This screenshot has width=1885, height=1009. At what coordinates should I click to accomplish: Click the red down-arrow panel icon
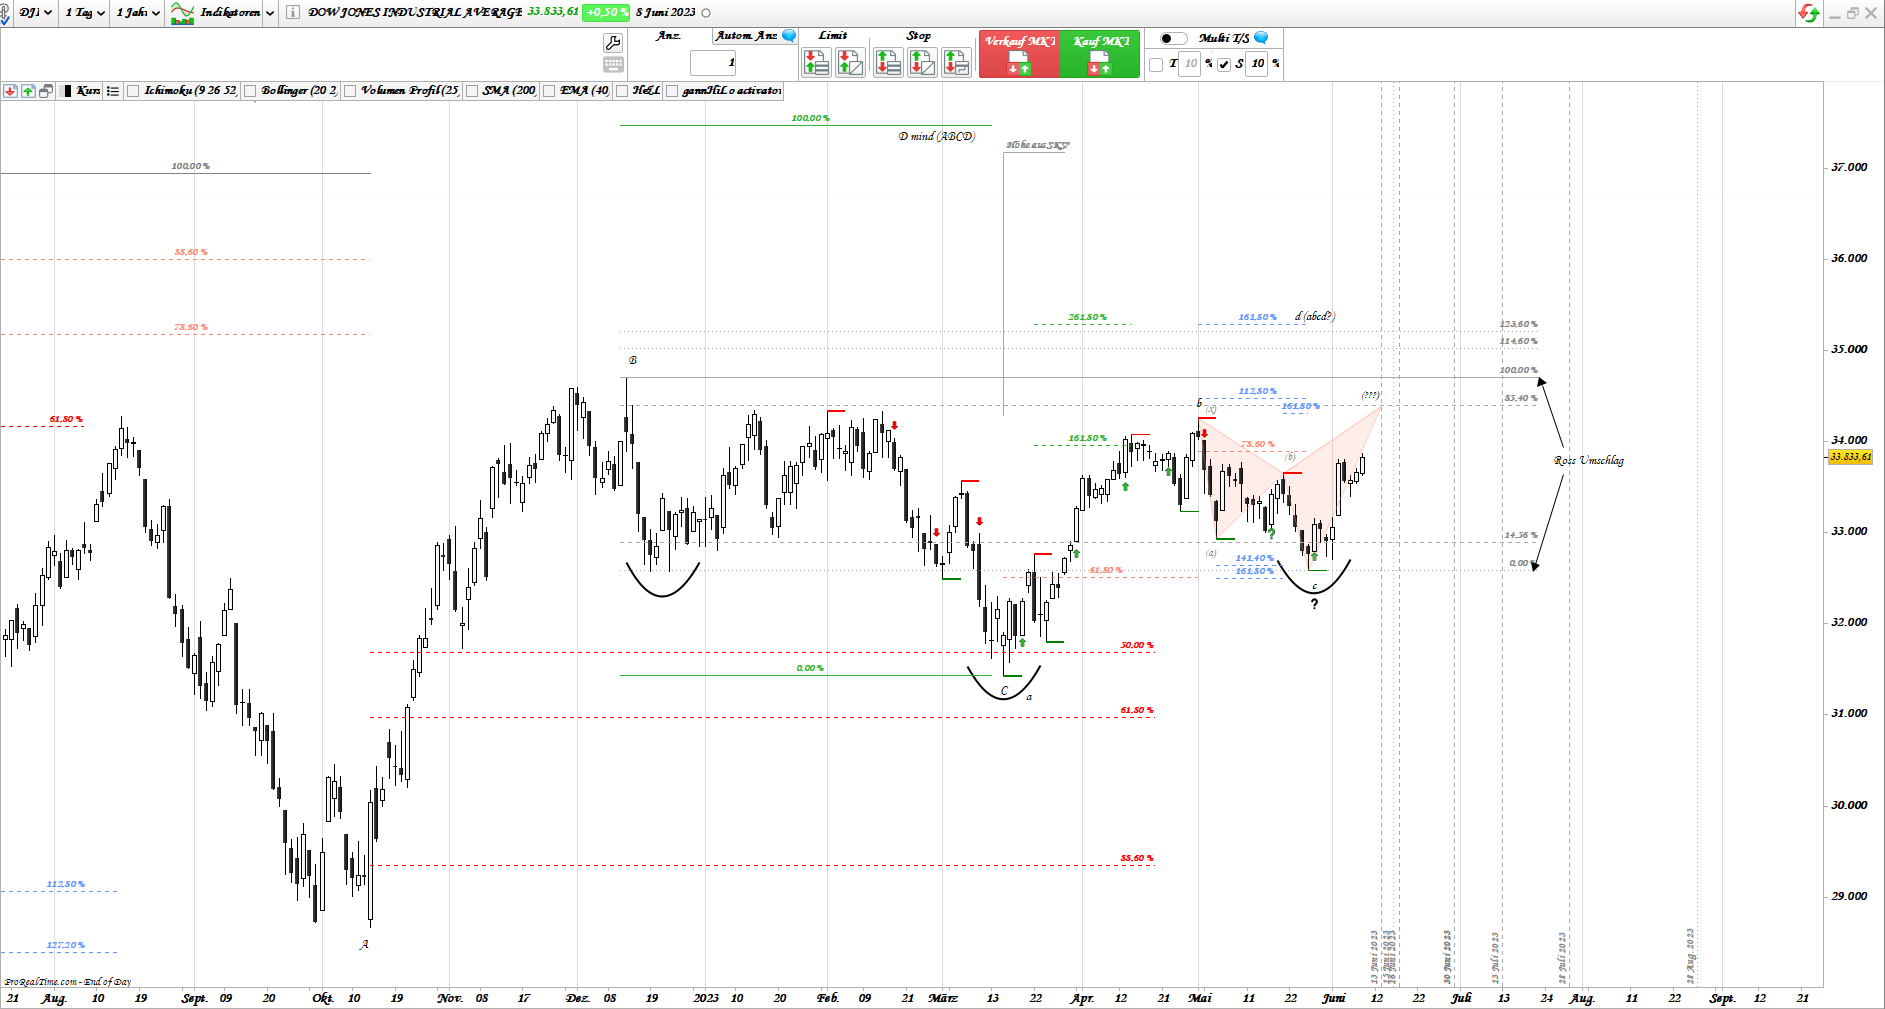pyautogui.click(x=10, y=91)
